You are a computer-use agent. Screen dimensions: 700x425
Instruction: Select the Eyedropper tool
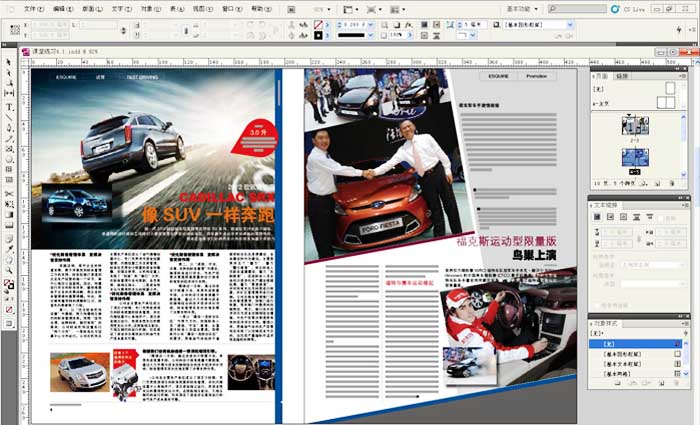(x=8, y=250)
